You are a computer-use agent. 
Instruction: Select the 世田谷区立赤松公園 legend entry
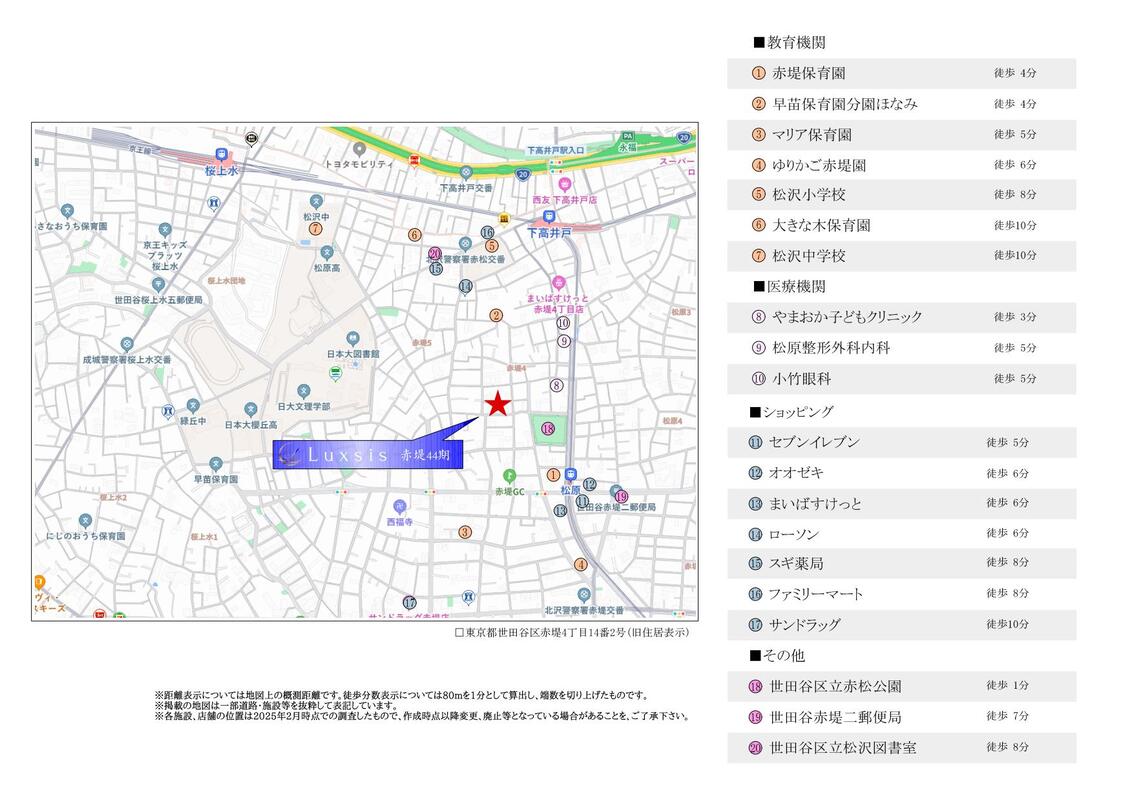tap(901, 686)
